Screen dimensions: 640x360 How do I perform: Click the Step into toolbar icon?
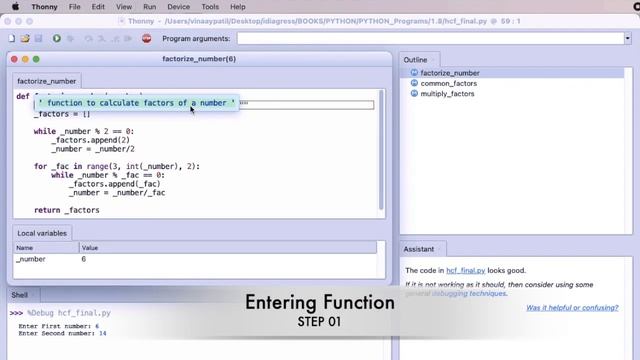tap(102, 38)
